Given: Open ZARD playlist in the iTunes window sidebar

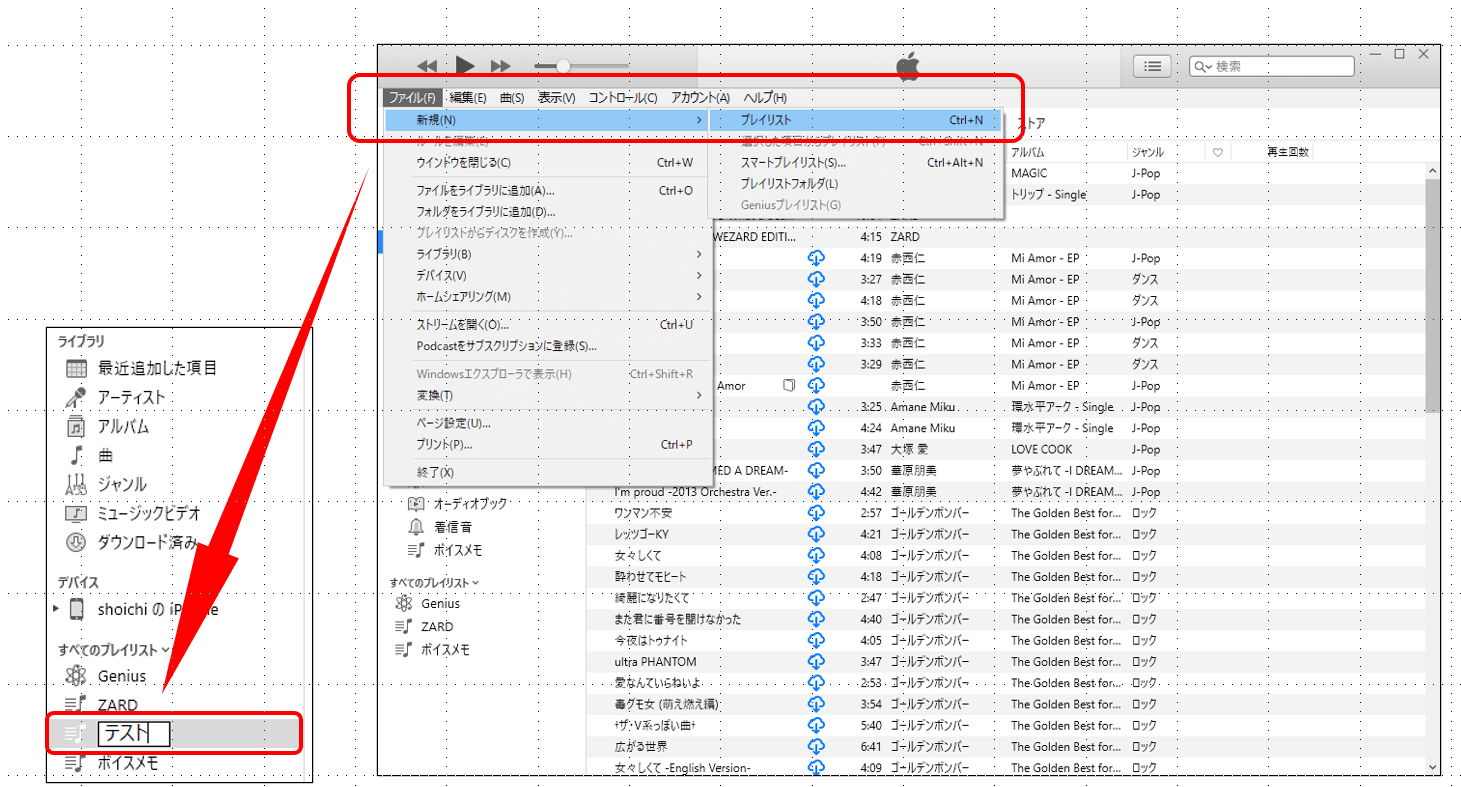Looking at the screenshot, I should pos(424,626).
